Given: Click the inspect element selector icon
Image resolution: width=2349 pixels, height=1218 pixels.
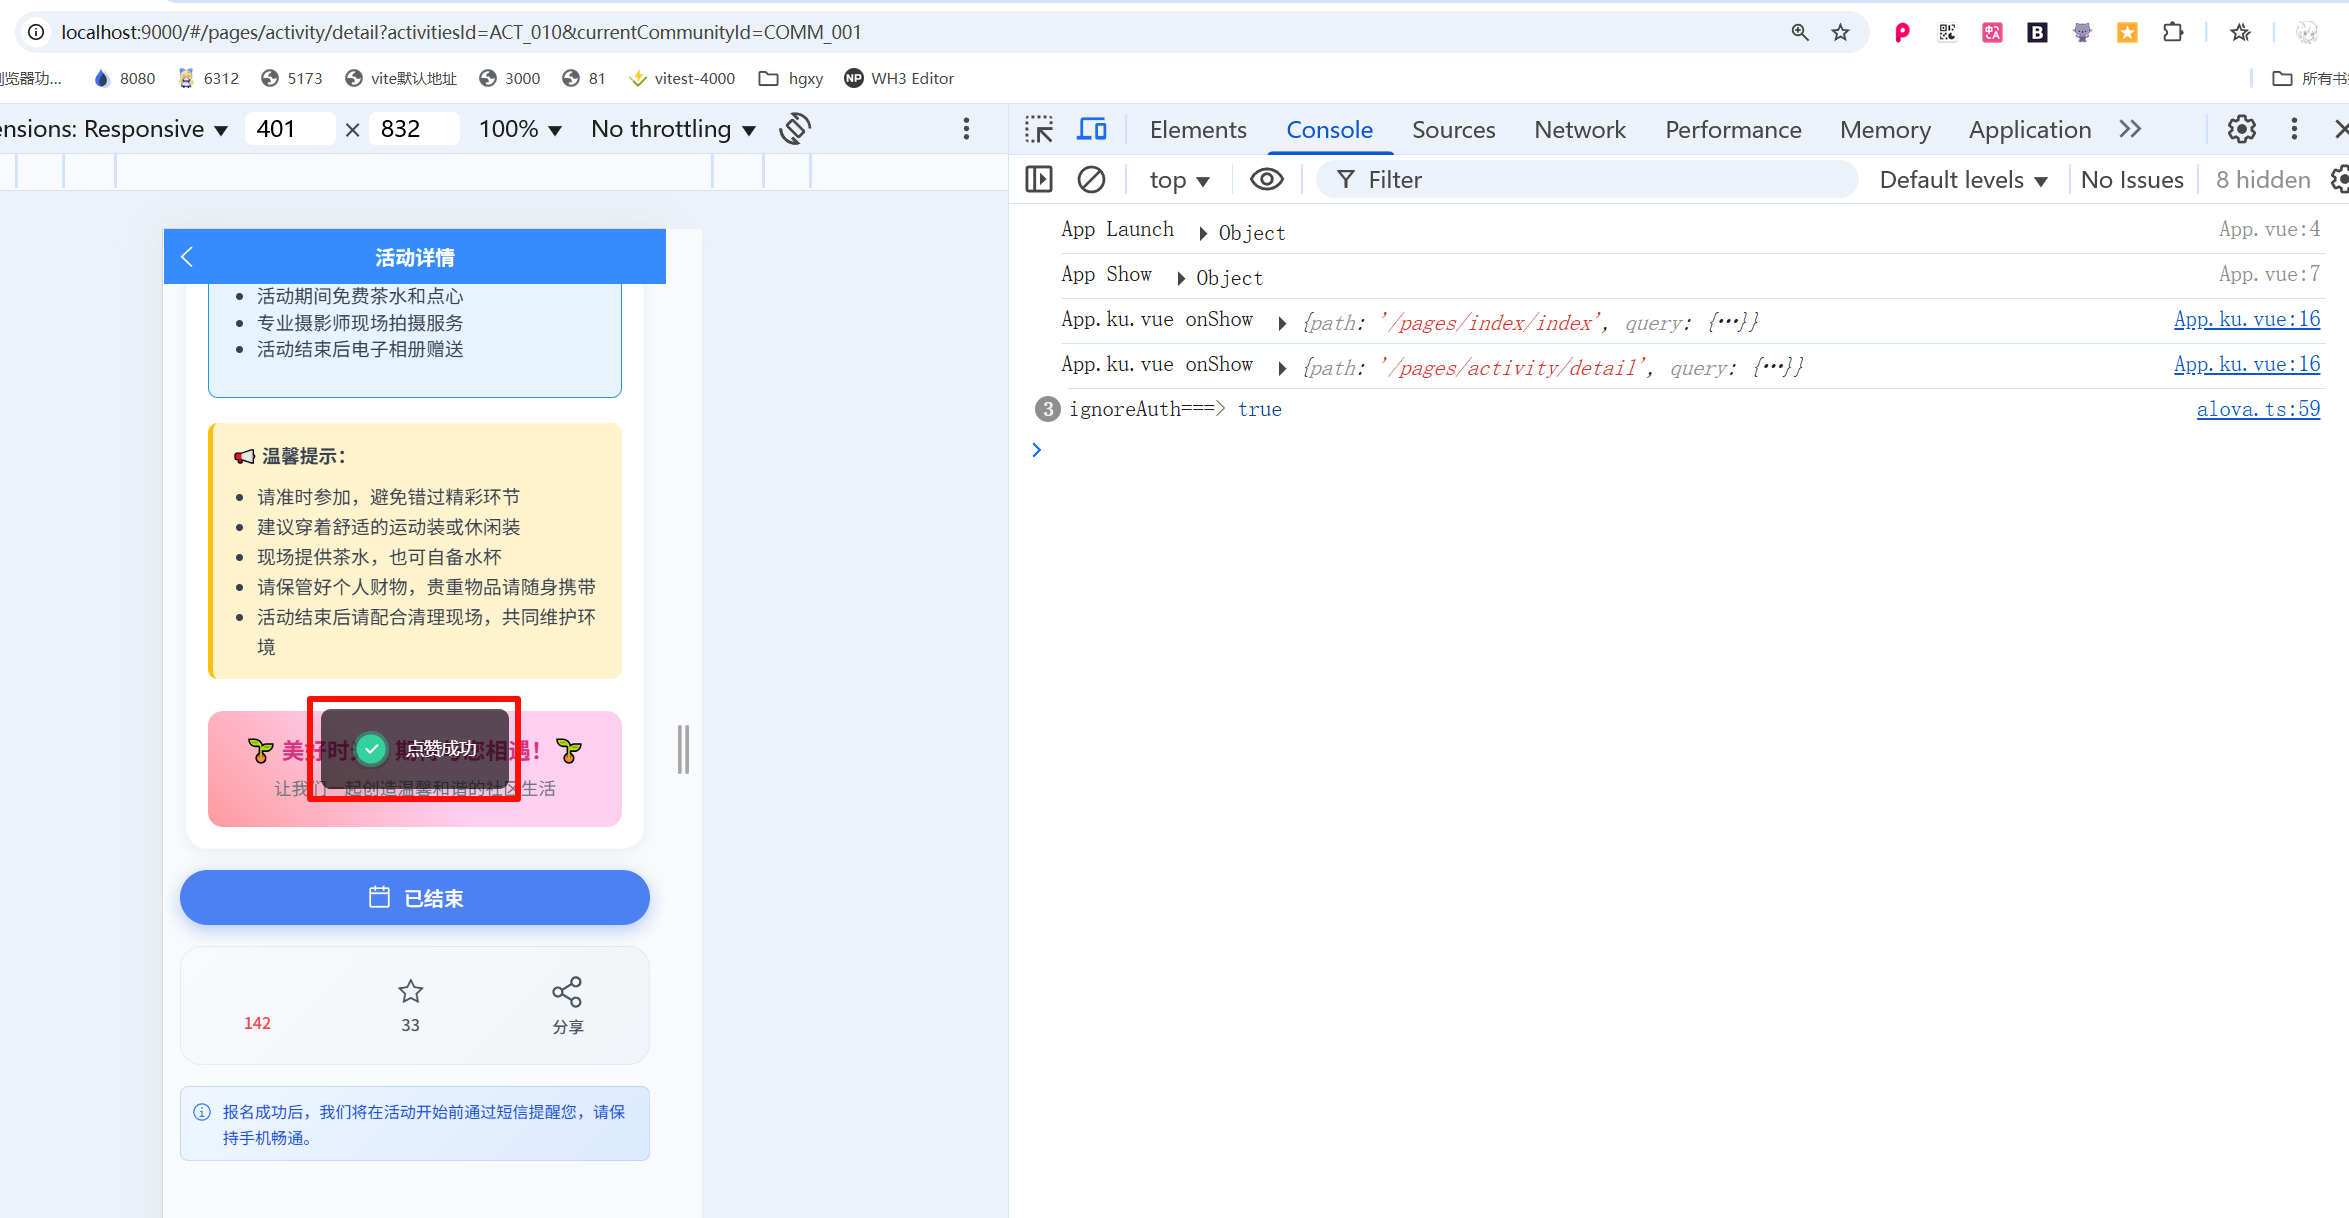Looking at the screenshot, I should 1039,130.
